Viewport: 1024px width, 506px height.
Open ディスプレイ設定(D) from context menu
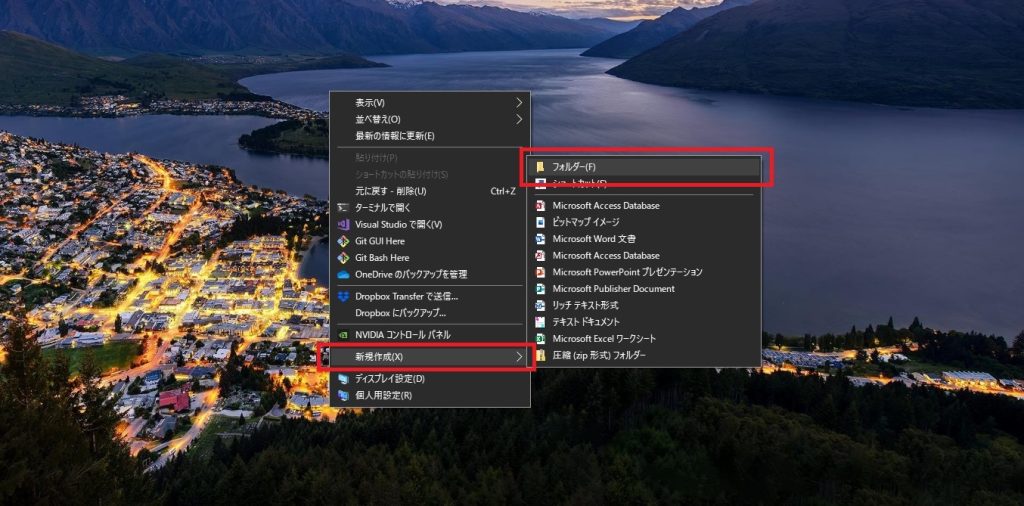click(389, 379)
